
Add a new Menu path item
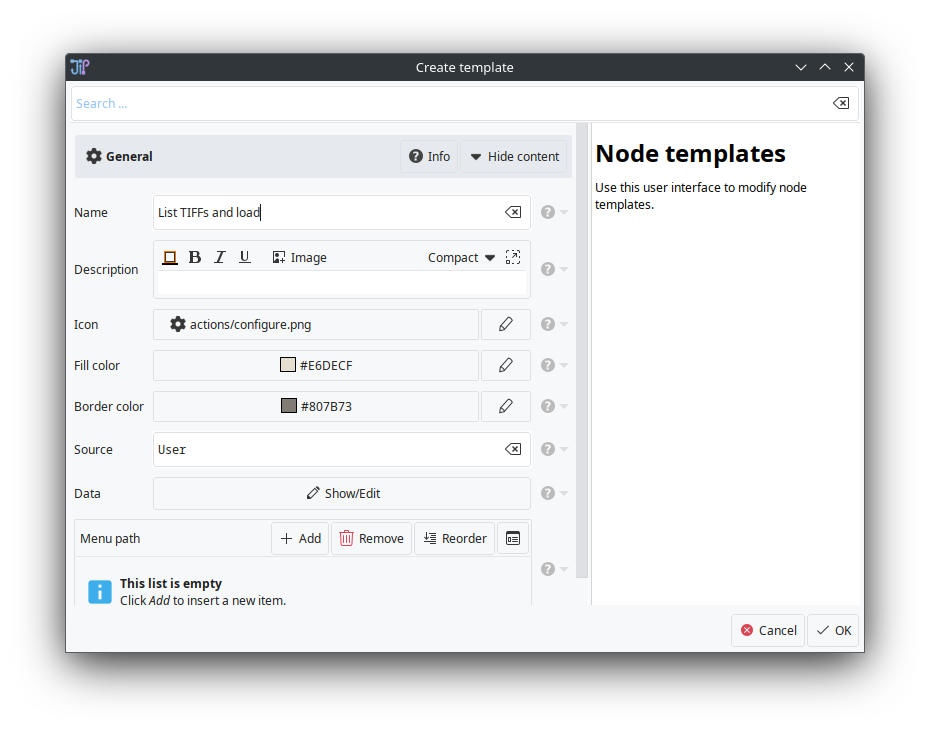[300, 539]
